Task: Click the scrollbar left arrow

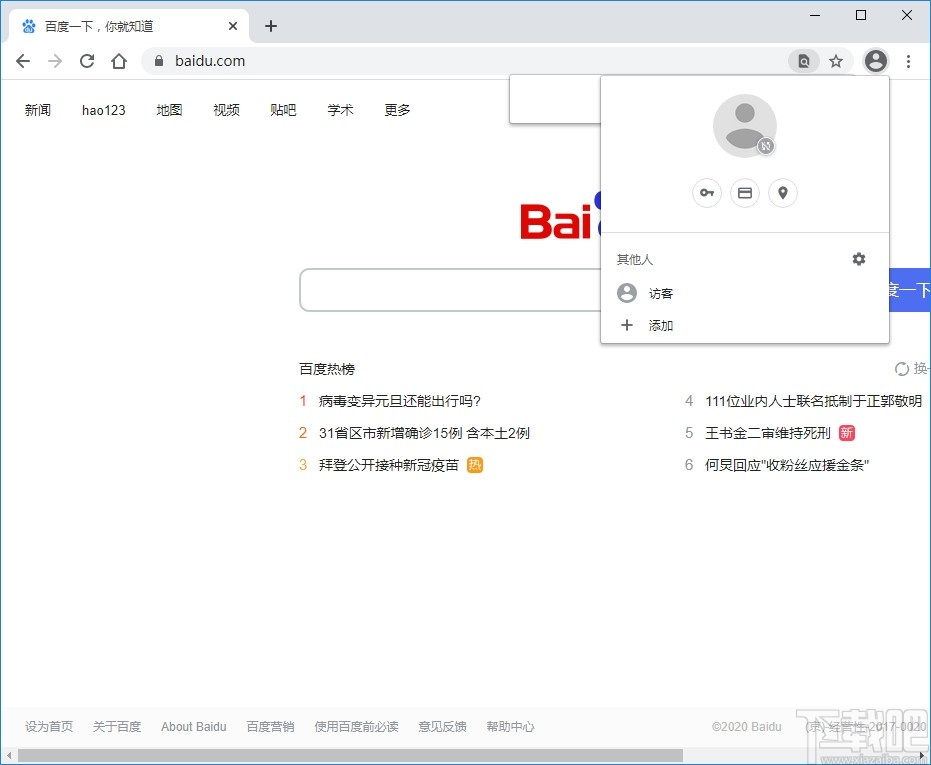Action: tap(8, 755)
